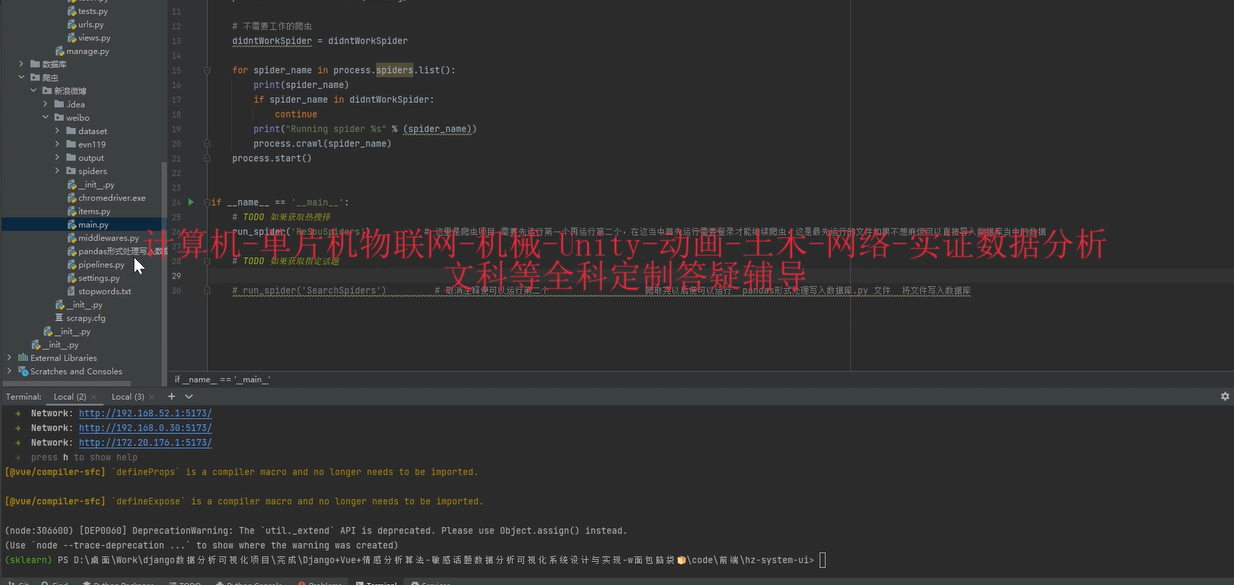The width and height of the screenshot is (1234, 585).
Task: Click the Scratches and Consoles icon
Action: pos(23,371)
